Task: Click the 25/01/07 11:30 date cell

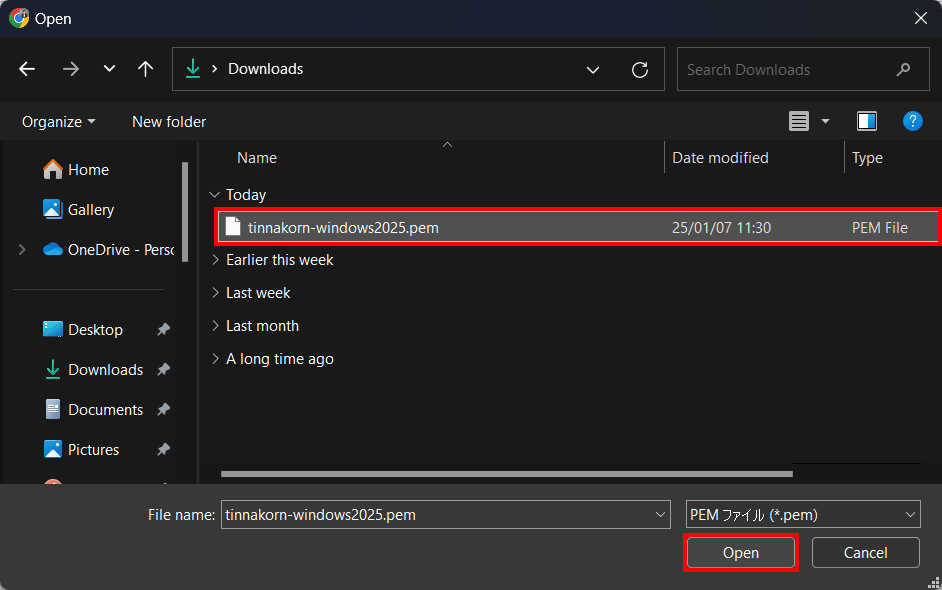Action: coord(722,228)
